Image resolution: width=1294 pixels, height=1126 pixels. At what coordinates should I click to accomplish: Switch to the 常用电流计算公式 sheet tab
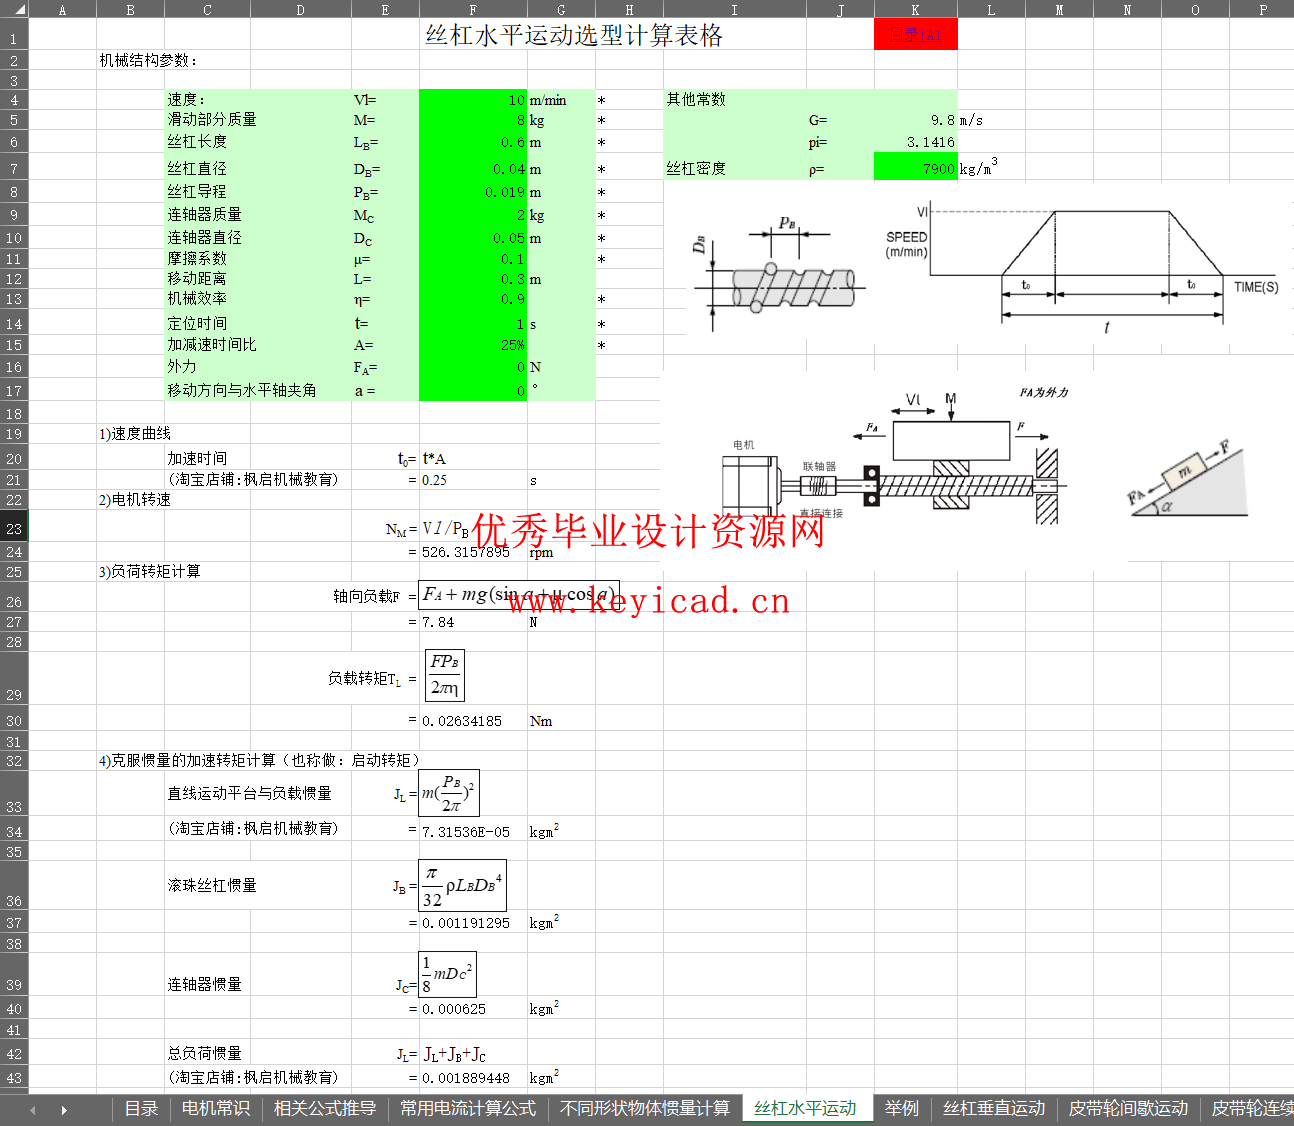click(468, 1108)
